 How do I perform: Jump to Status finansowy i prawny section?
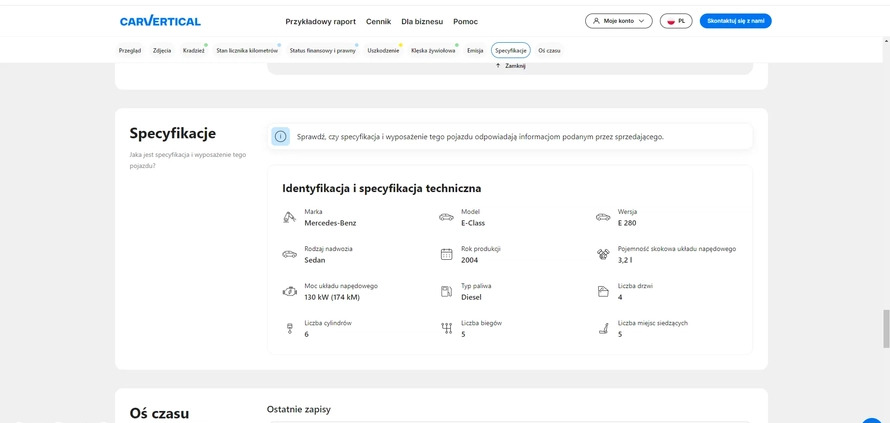(322, 51)
